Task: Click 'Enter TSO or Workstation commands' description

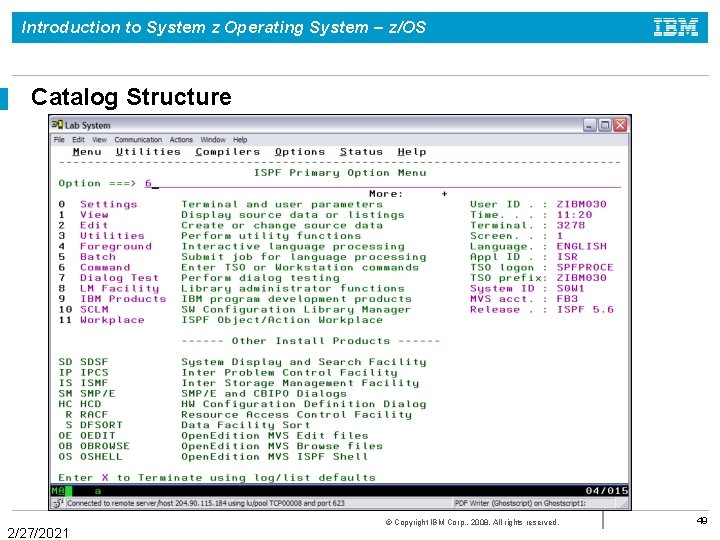Action: (x=300, y=268)
